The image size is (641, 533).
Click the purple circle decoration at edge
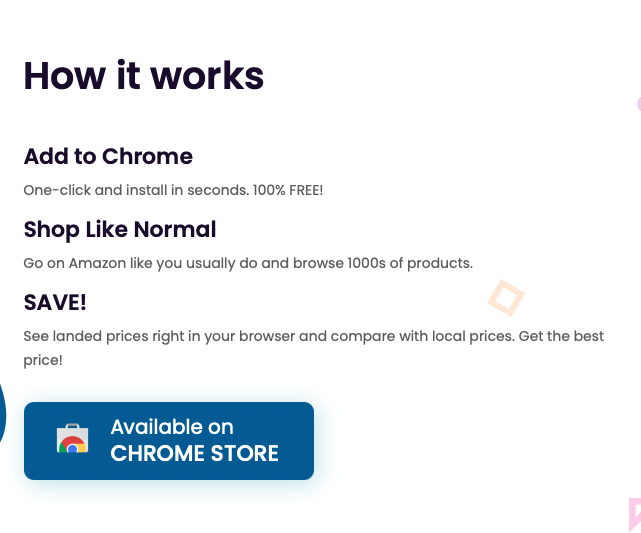click(x=639, y=104)
